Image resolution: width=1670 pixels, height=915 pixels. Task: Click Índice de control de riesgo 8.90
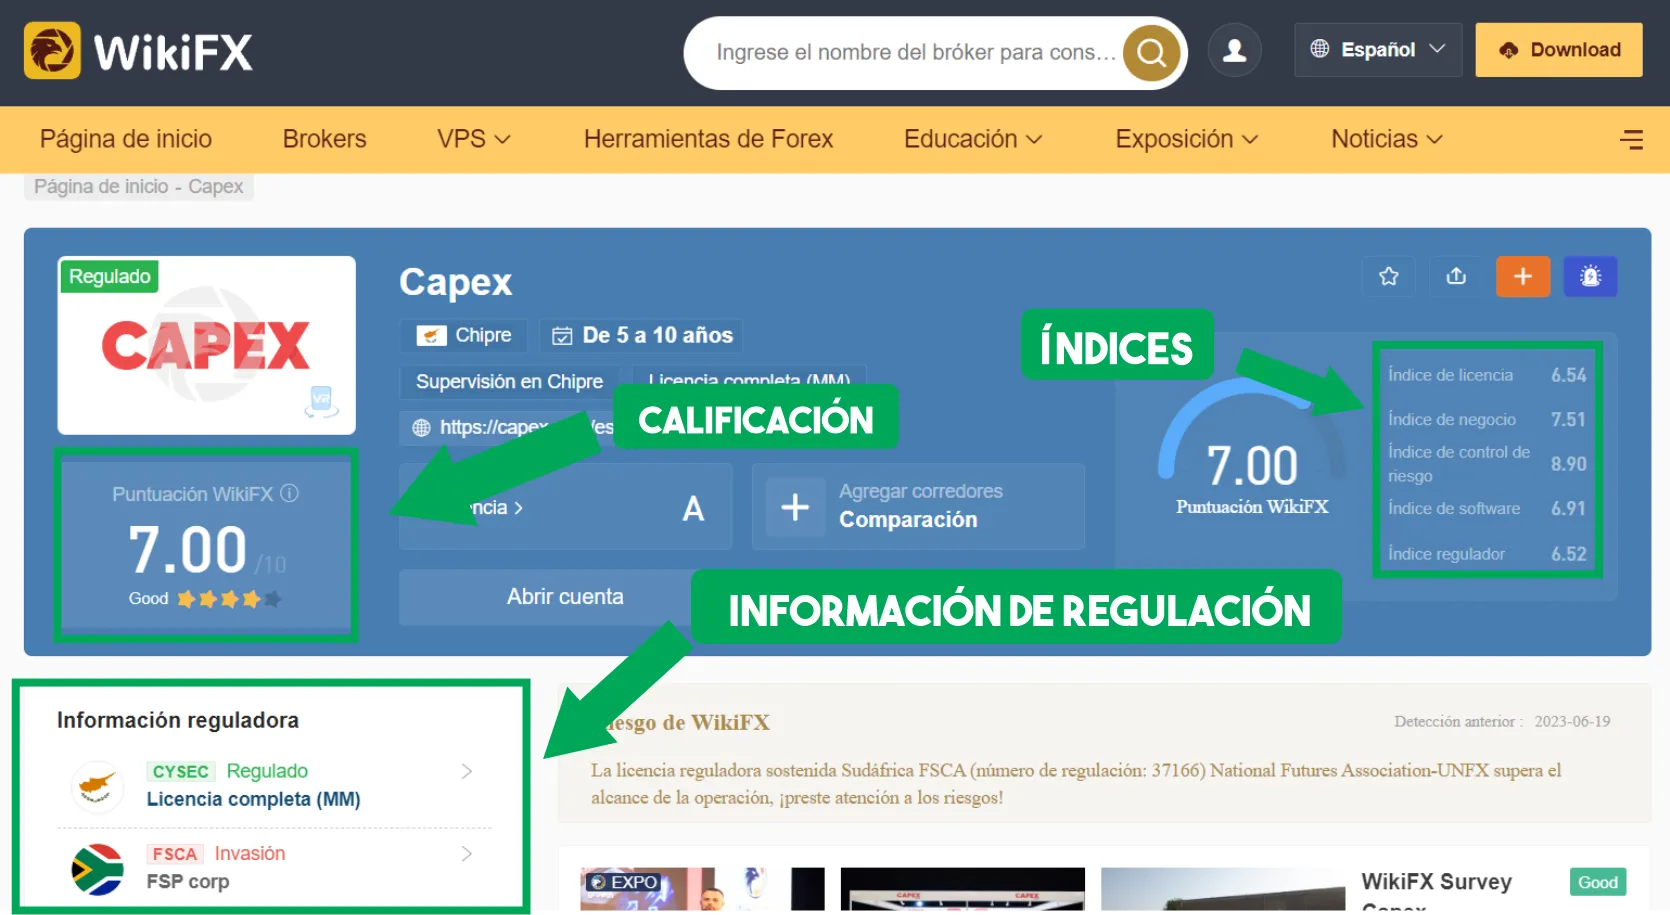click(1487, 464)
